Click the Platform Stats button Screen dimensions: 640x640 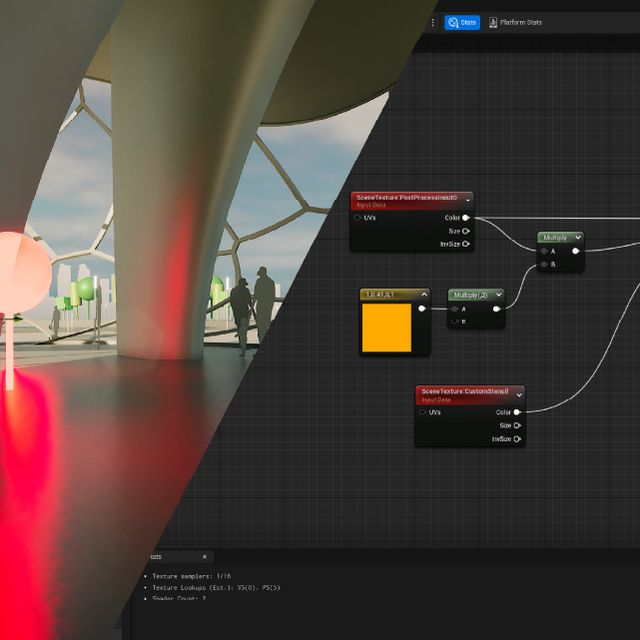515,22
